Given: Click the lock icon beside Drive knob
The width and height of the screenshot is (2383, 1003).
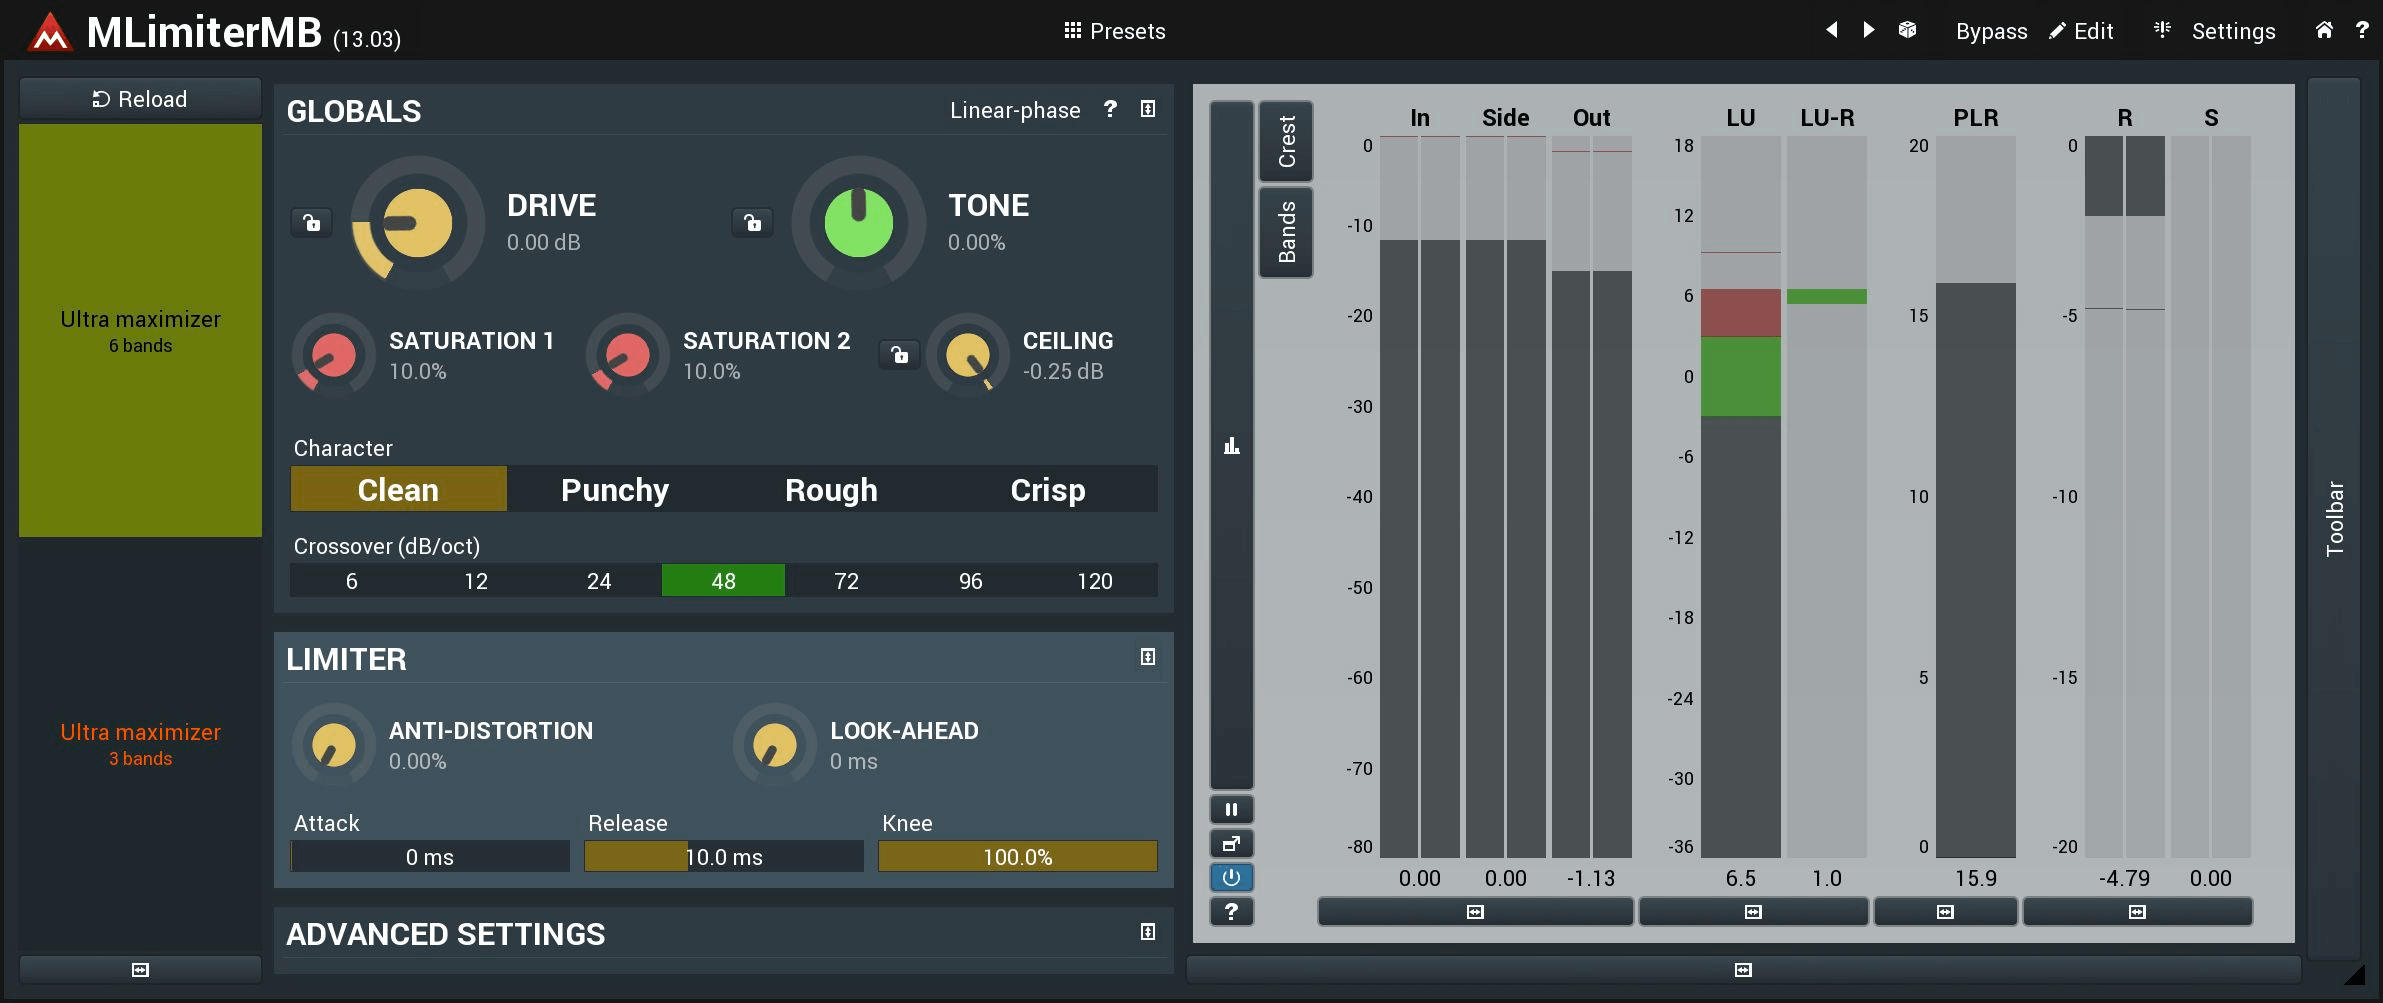Looking at the screenshot, I should click(x=312, y=222).
